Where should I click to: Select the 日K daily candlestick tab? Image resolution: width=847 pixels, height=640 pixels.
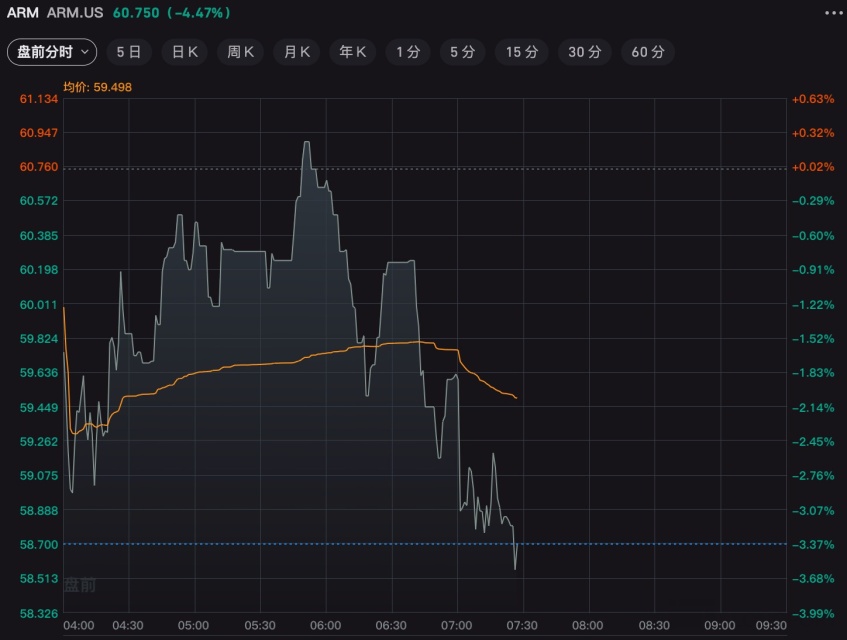click(185, 52)
